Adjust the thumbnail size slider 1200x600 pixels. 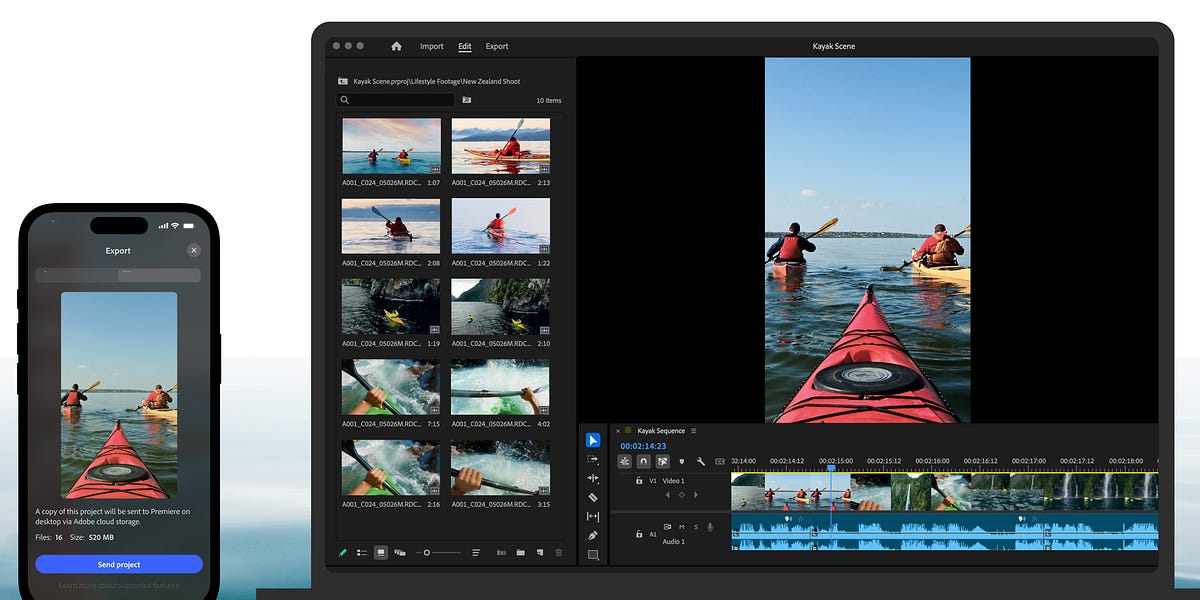[x=427, y=552]
